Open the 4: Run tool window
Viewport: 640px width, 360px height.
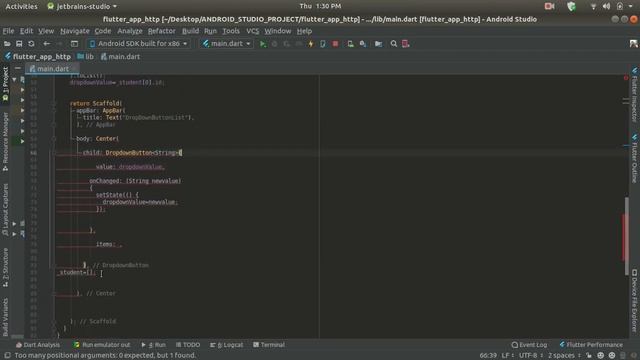(153, 345)
